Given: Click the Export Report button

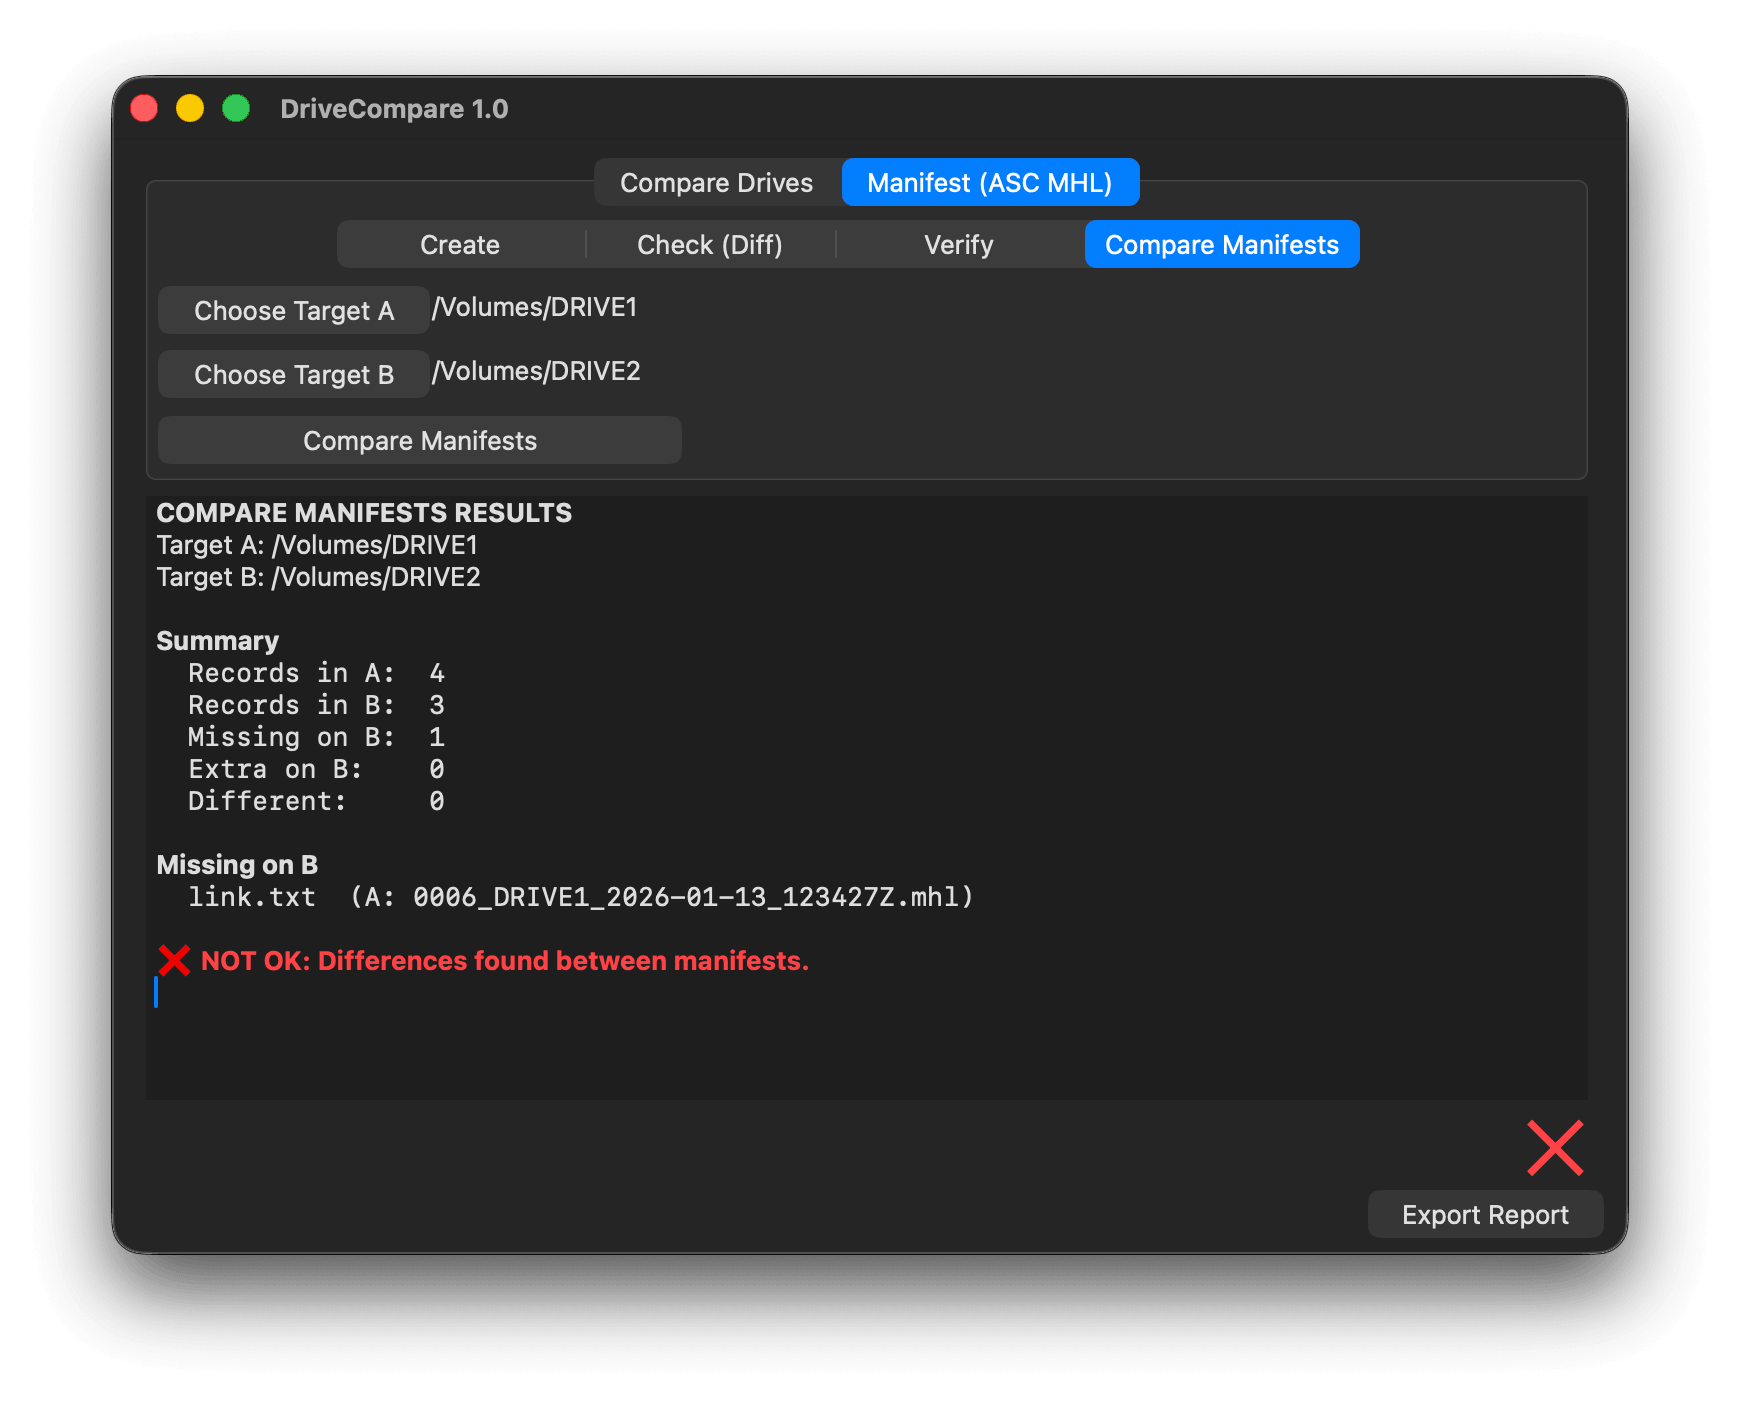Looking at the screenshot, I should pyautogui.click(x=1484, y=1215).
